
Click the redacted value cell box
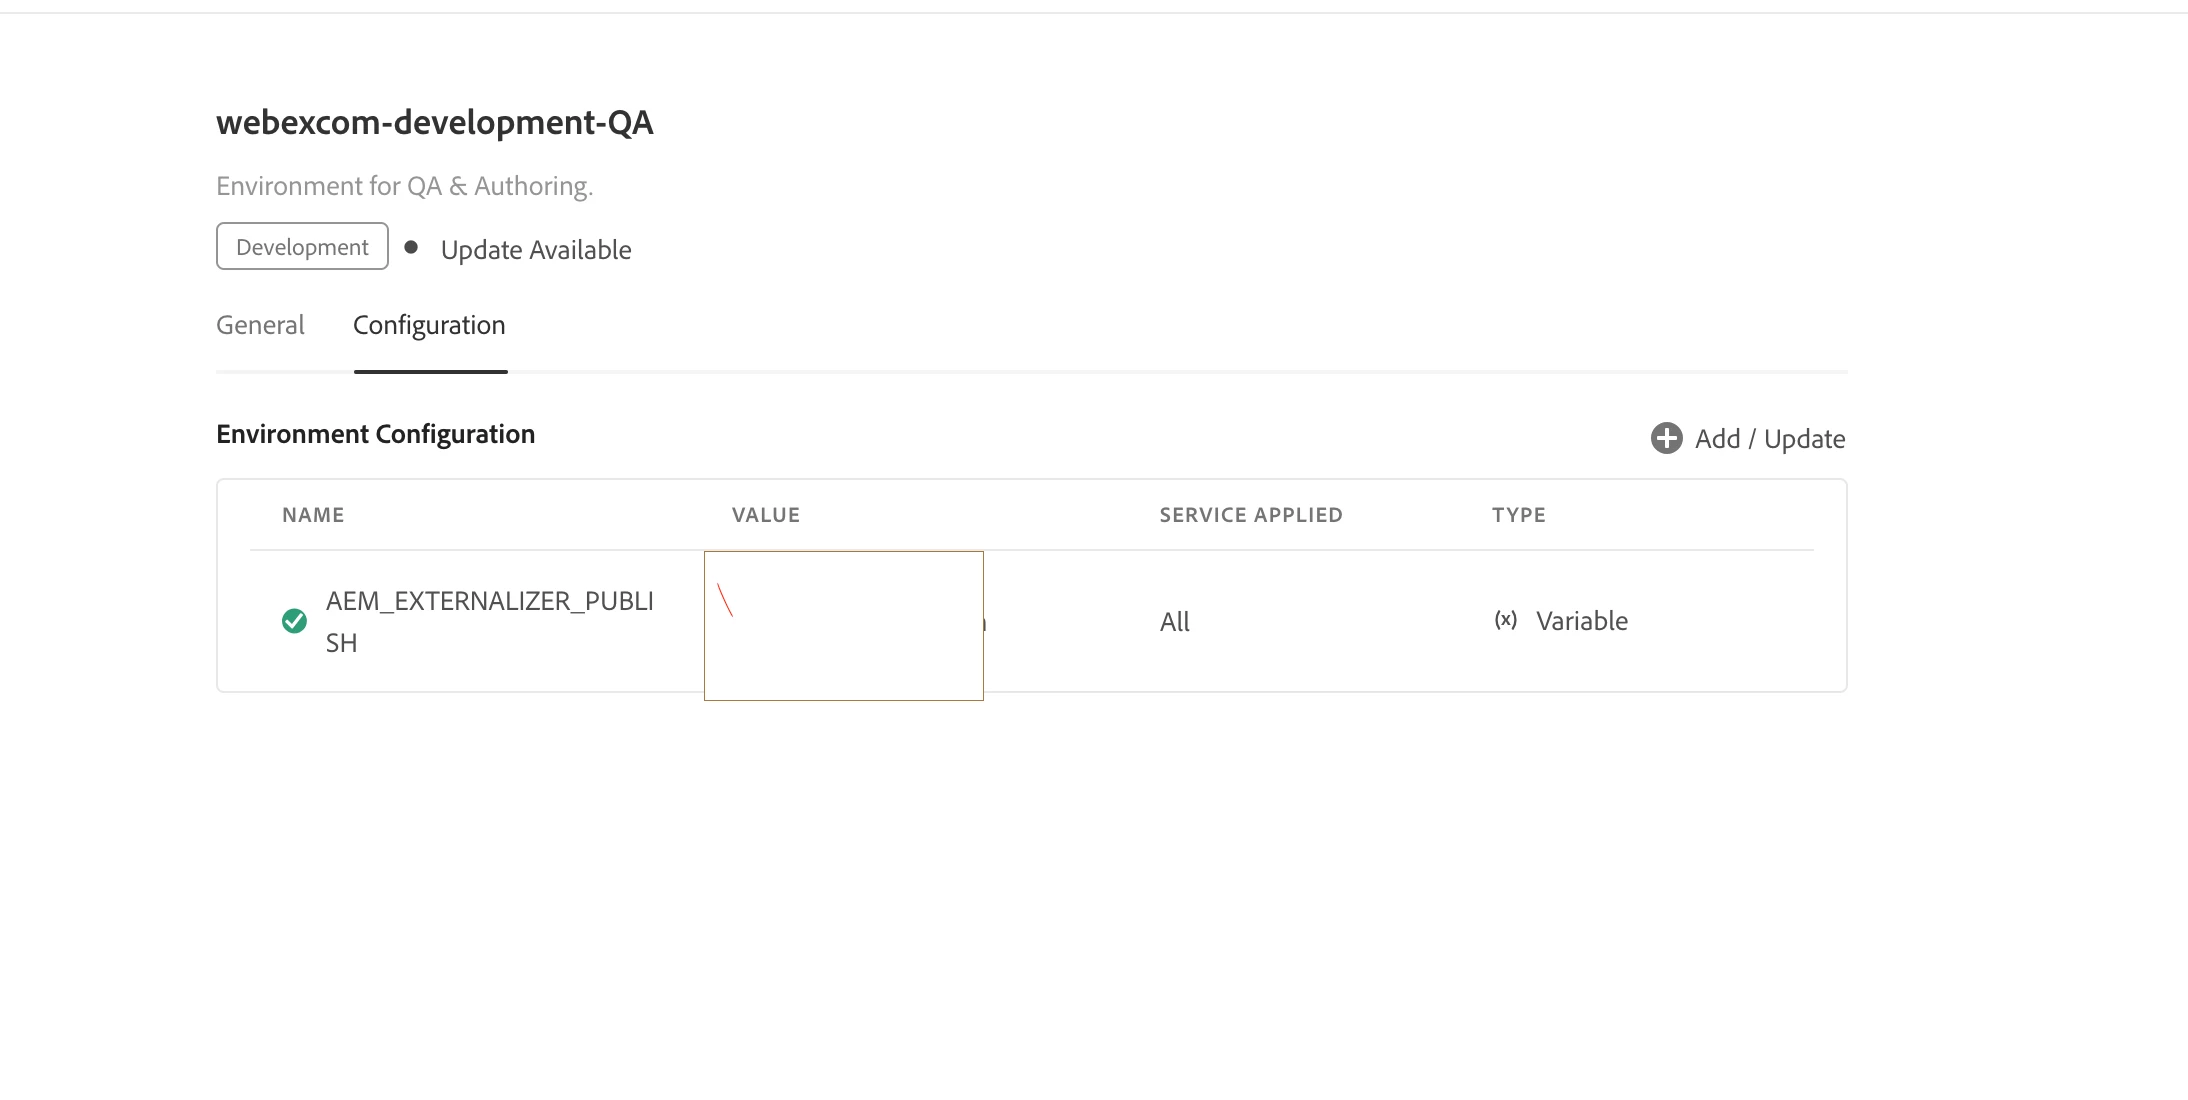(843, 626)
